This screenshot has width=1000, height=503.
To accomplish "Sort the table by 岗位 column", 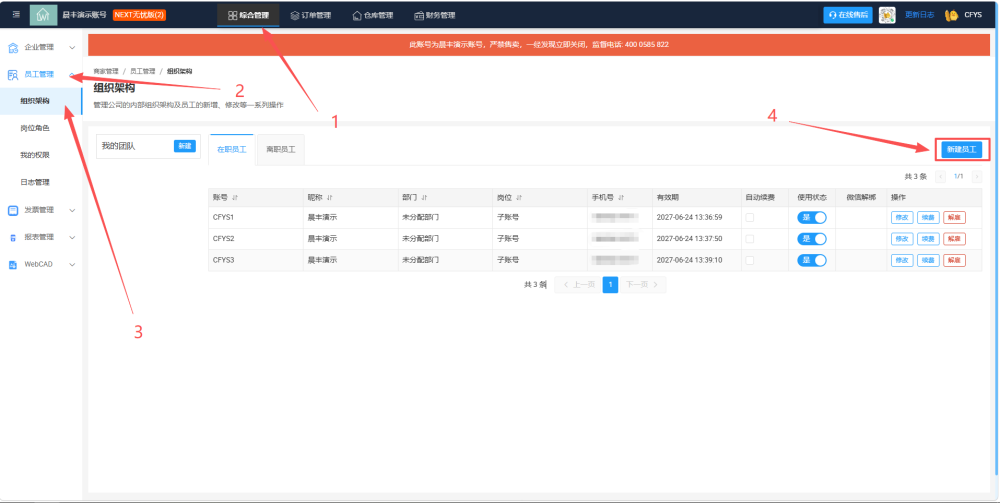I will (518, 198).
